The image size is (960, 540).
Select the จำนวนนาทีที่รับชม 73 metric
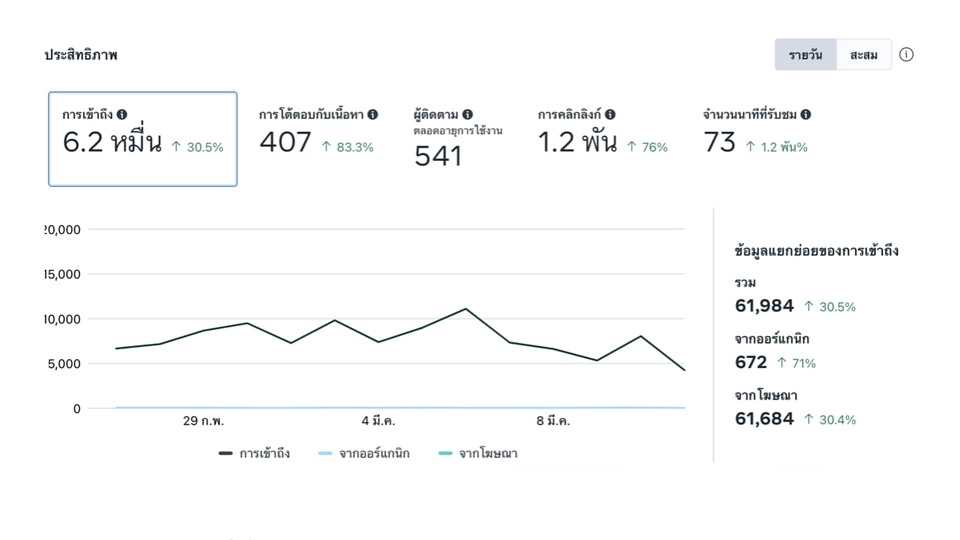757,133
